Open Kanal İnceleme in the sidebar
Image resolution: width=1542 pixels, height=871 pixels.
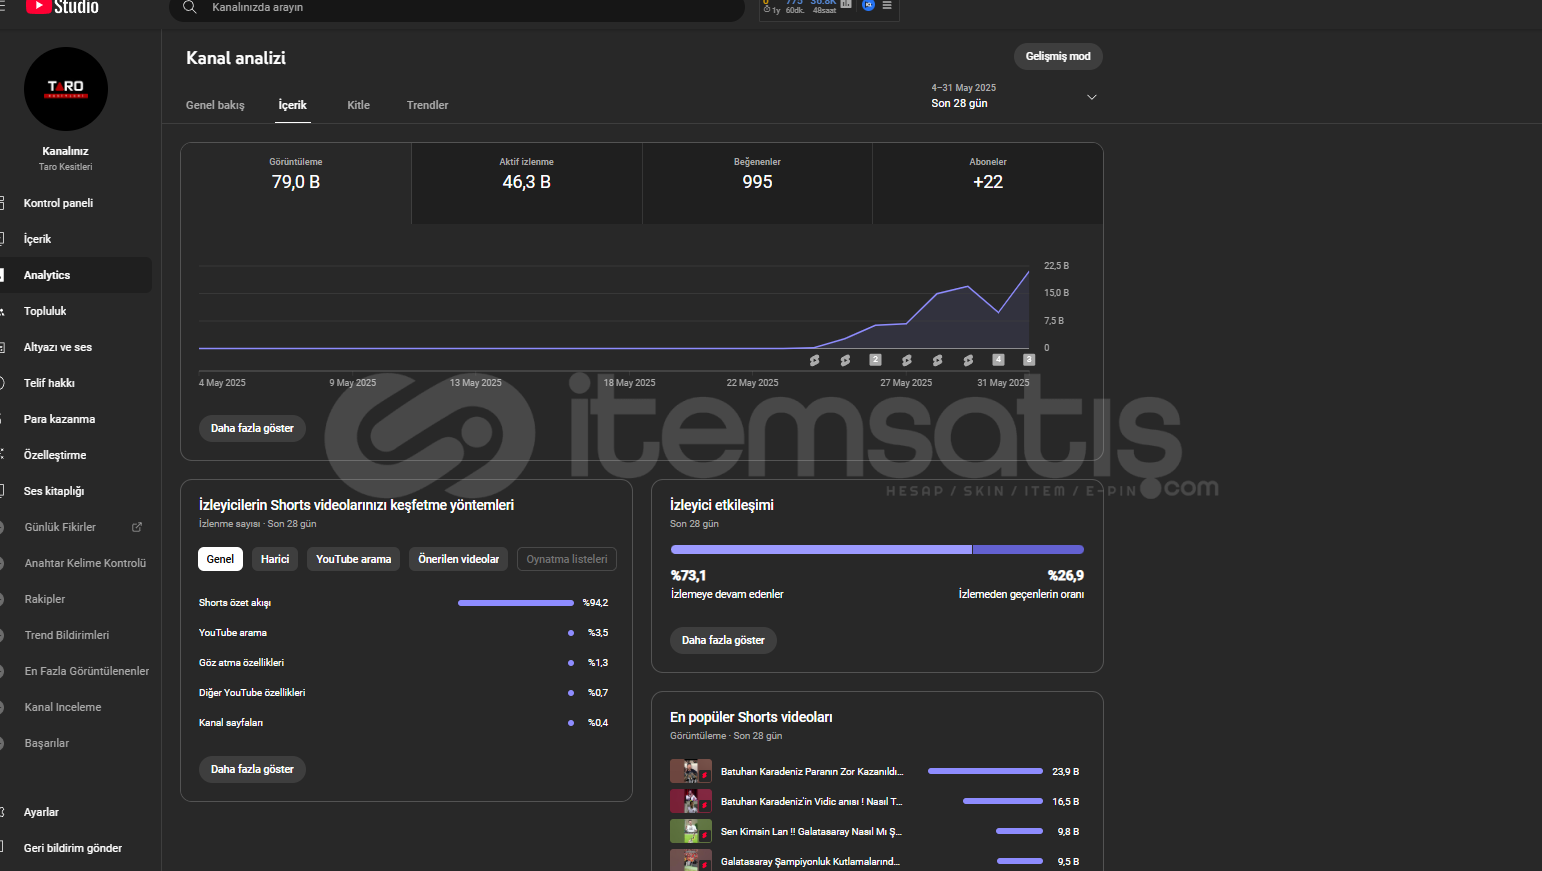pyautogui.click(x=76, y=707)
